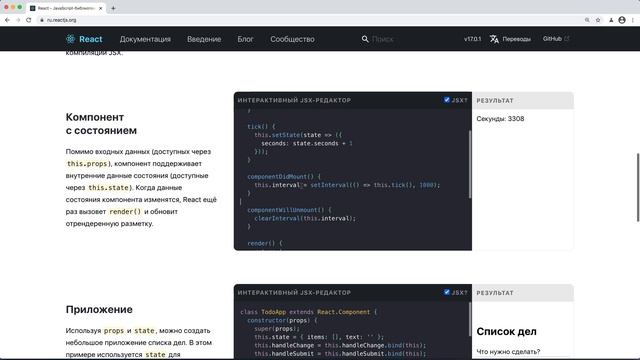Click the constructor(props) code line
This screenshot has height=360, width=640.
click(x=282, y=320)
